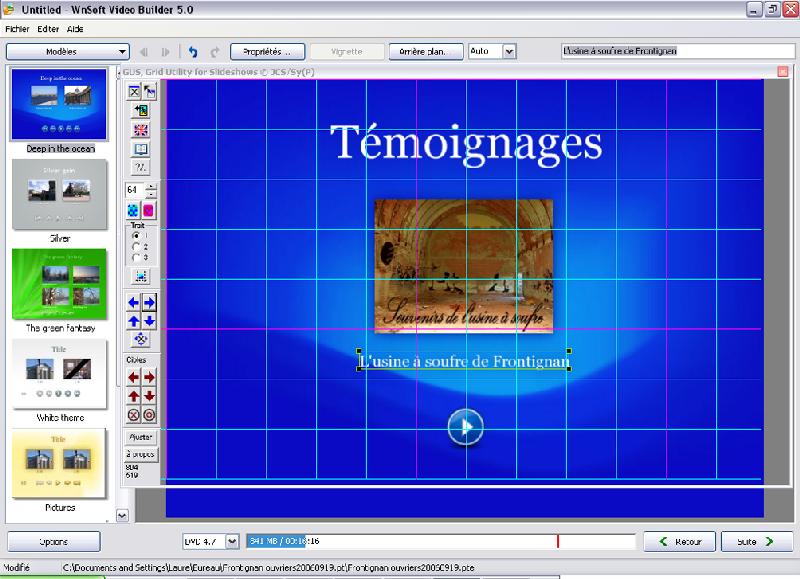Click the Arrière plan button

[426, 52]
